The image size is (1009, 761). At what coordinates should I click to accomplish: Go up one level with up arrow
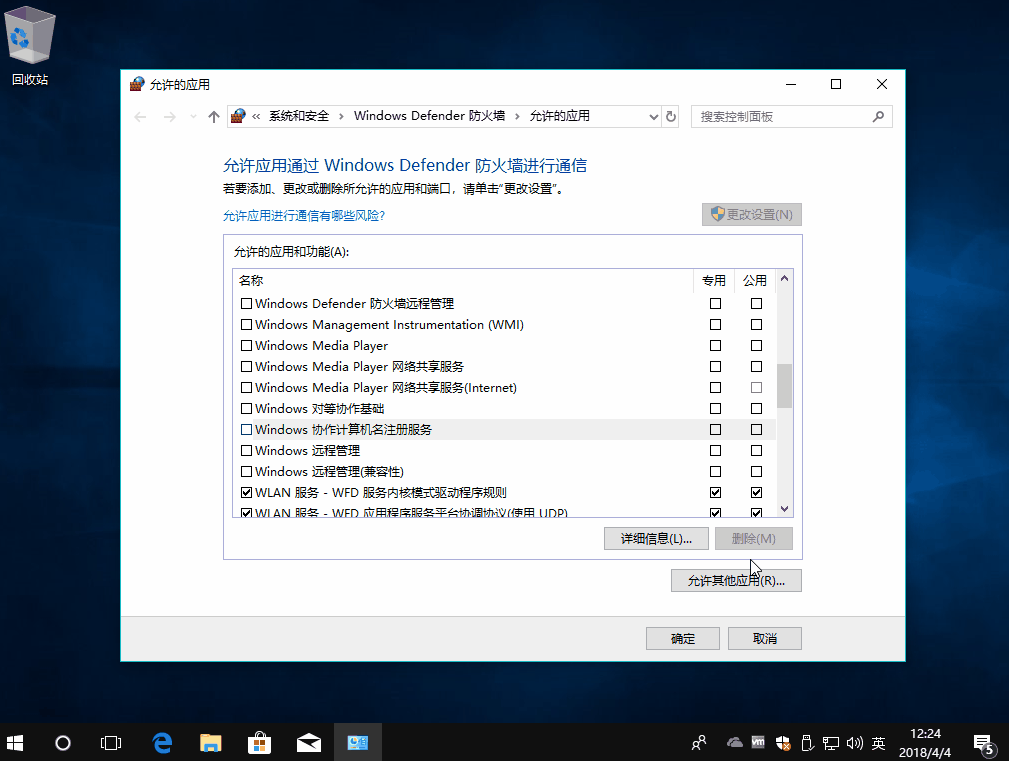214,116
